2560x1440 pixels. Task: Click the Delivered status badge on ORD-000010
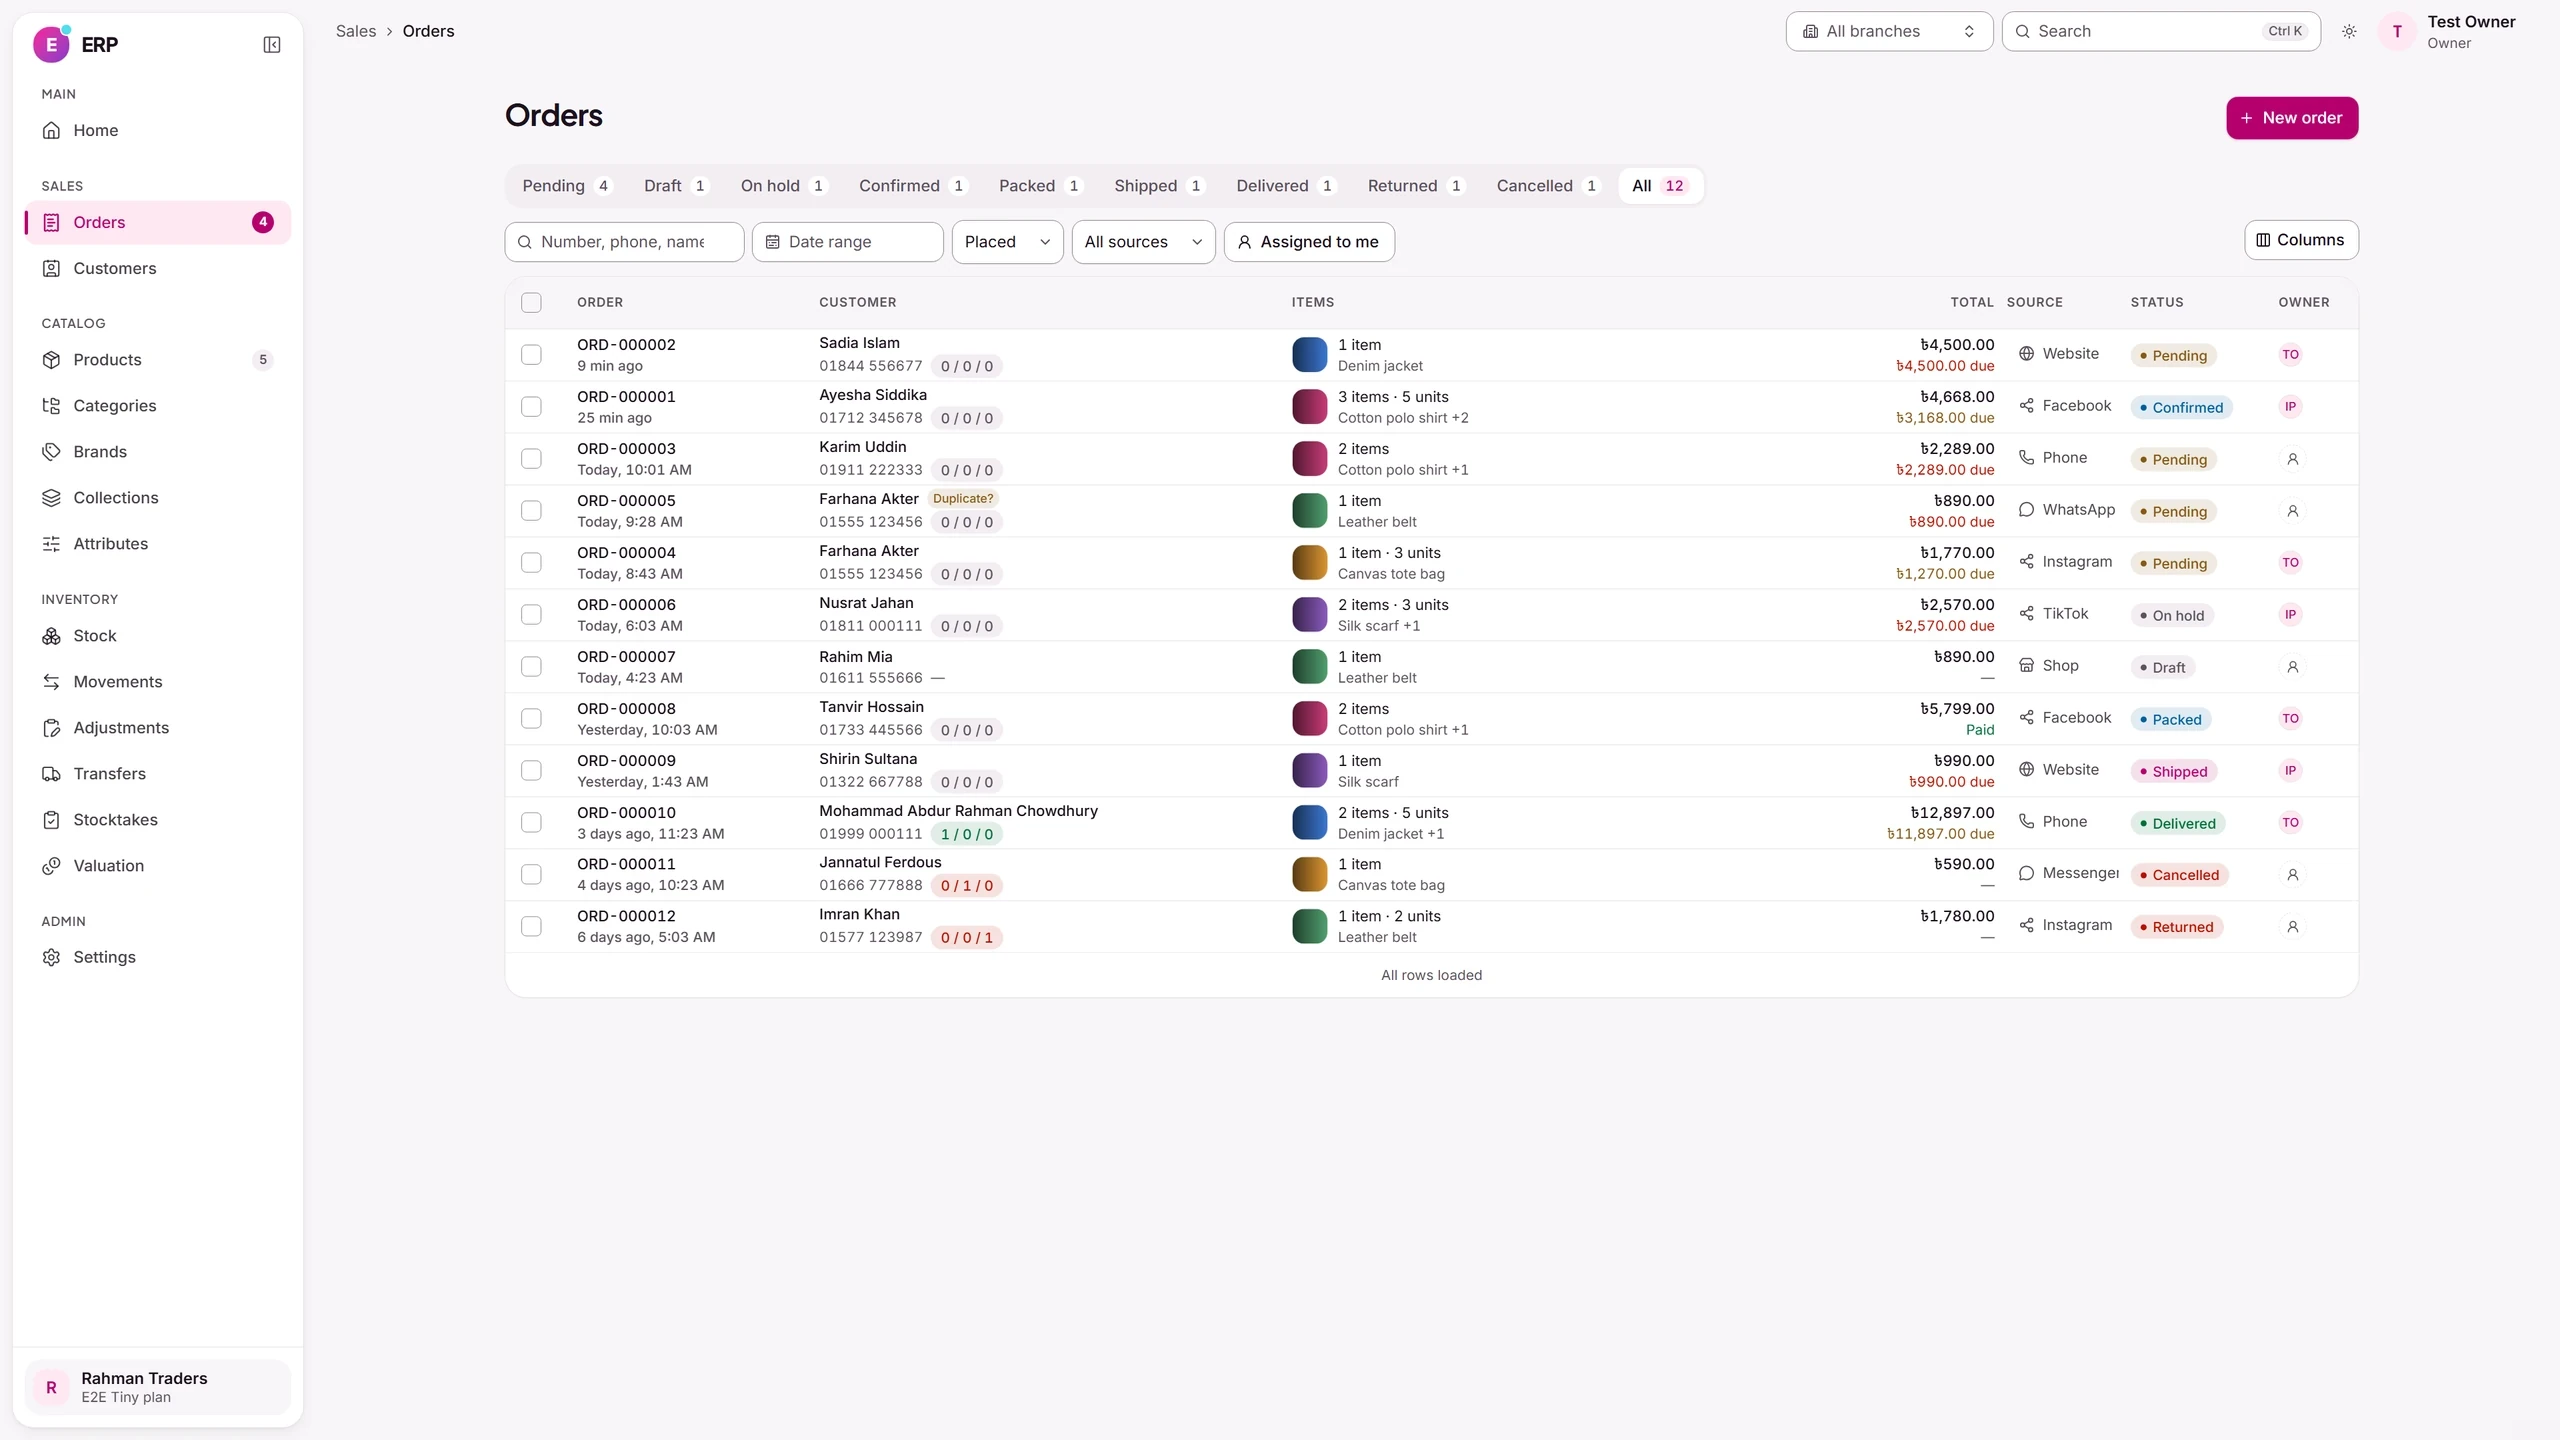click(2177, 824)
